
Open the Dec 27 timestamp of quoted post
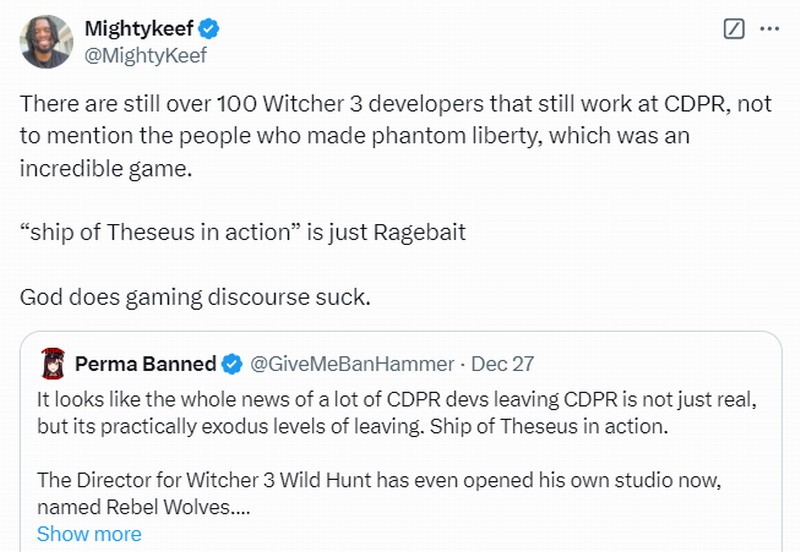502,364
